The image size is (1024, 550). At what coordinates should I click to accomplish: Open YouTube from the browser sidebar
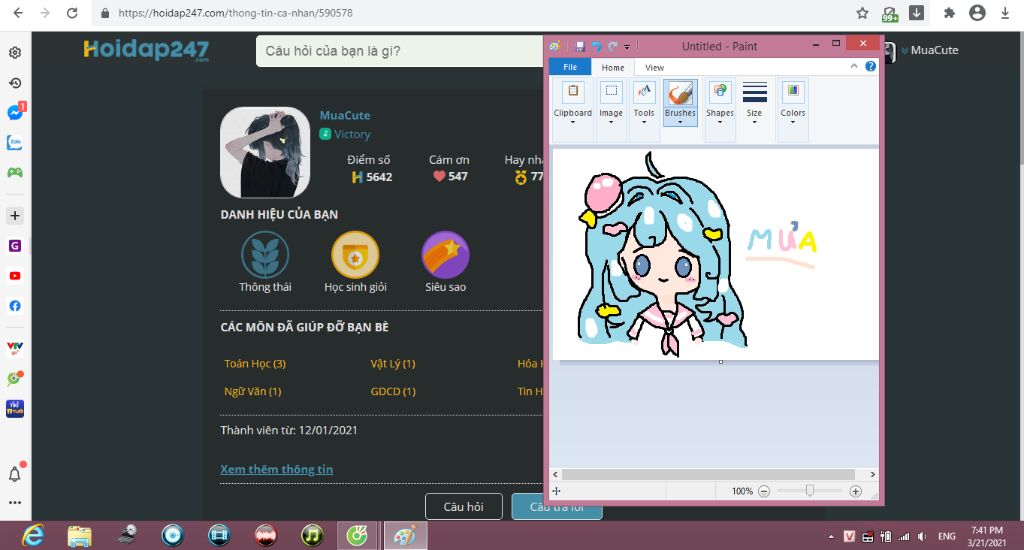pos(15,276)
